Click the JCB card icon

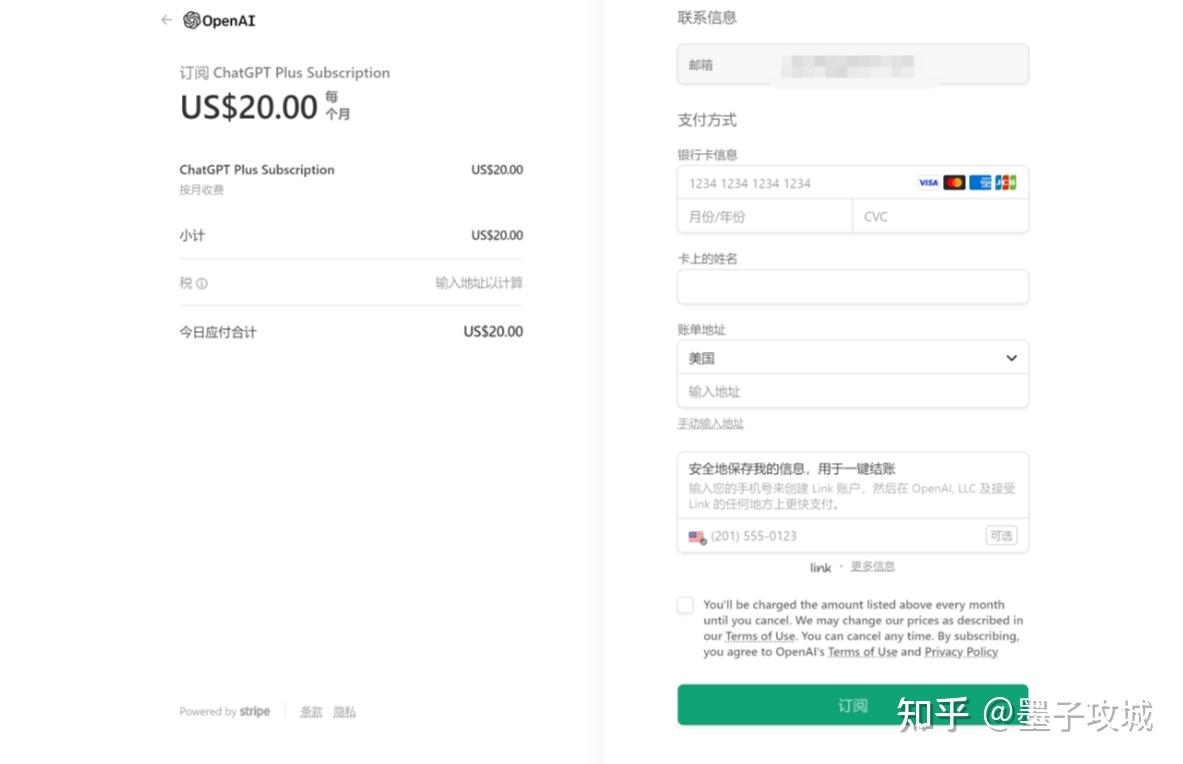point(1005,183)
